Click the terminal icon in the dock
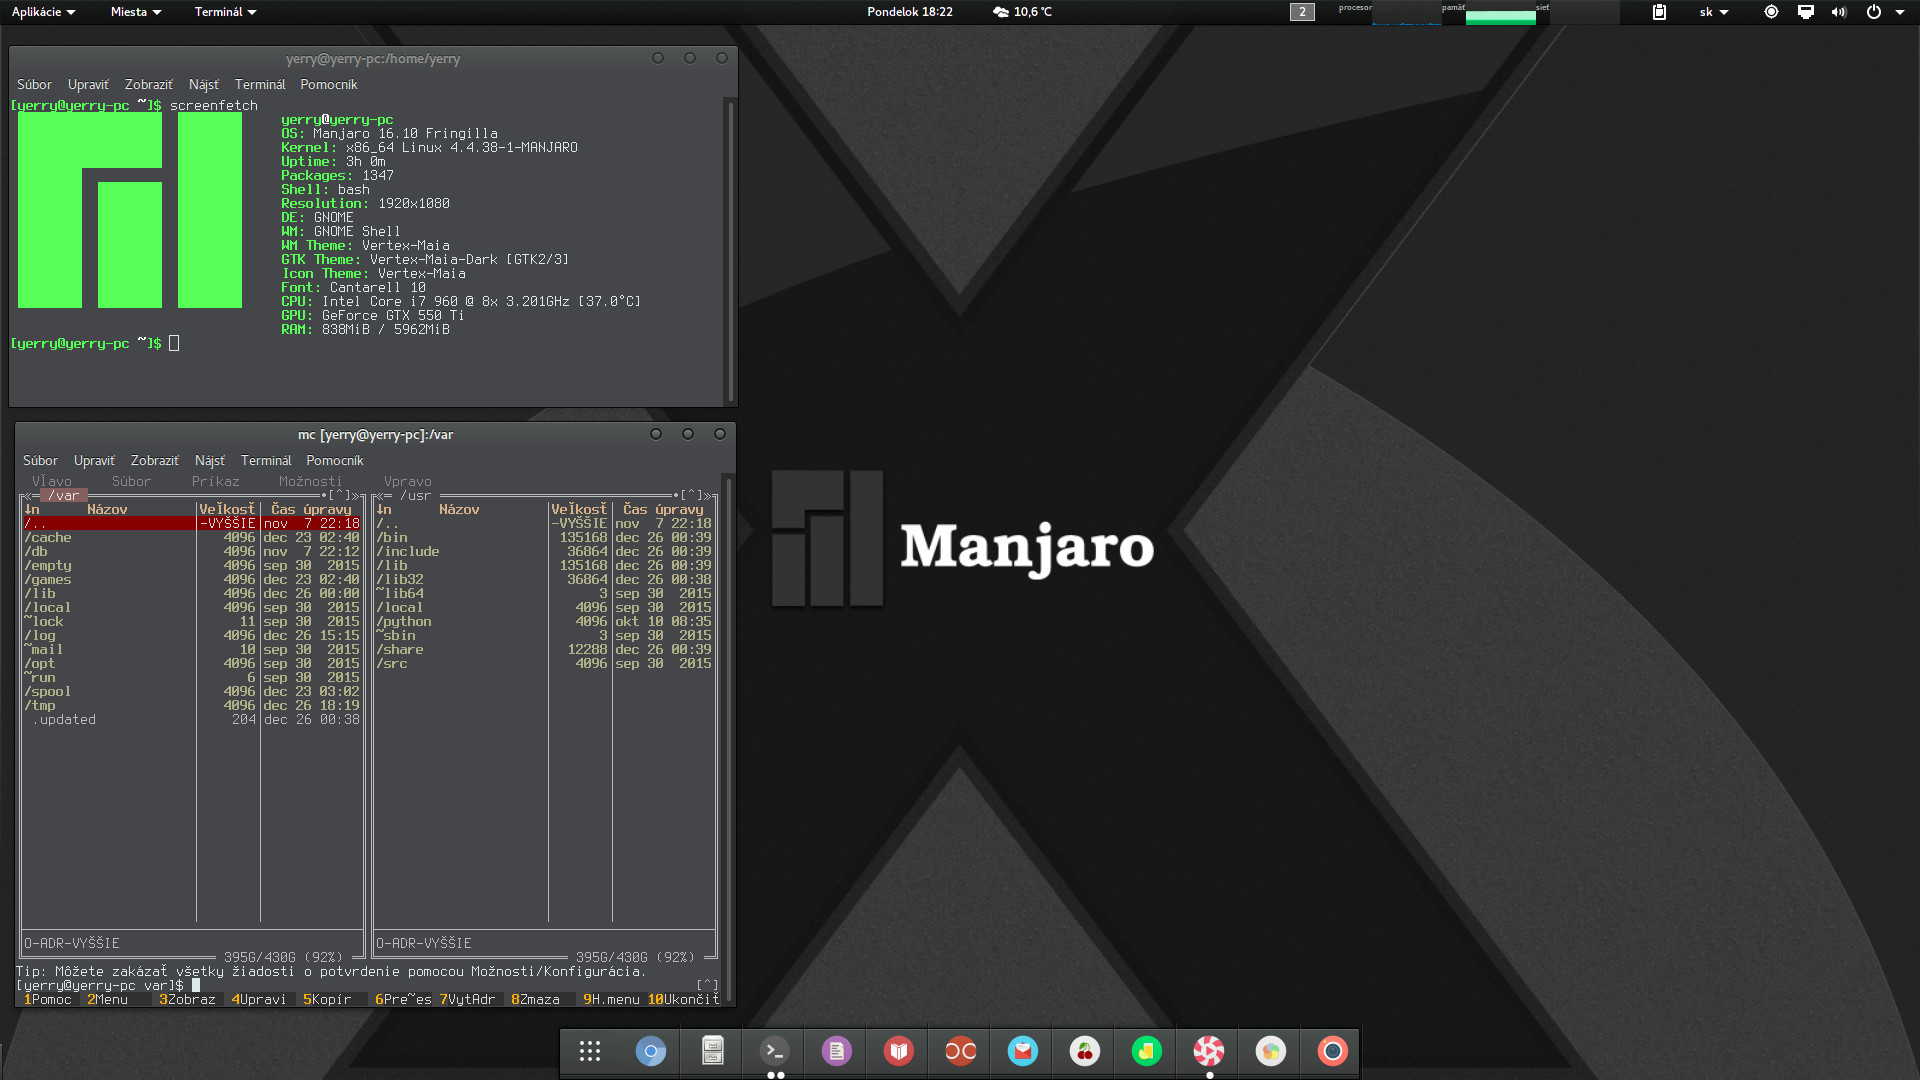Viewport: 1920px width, 1080px height. pos(775,1051)
